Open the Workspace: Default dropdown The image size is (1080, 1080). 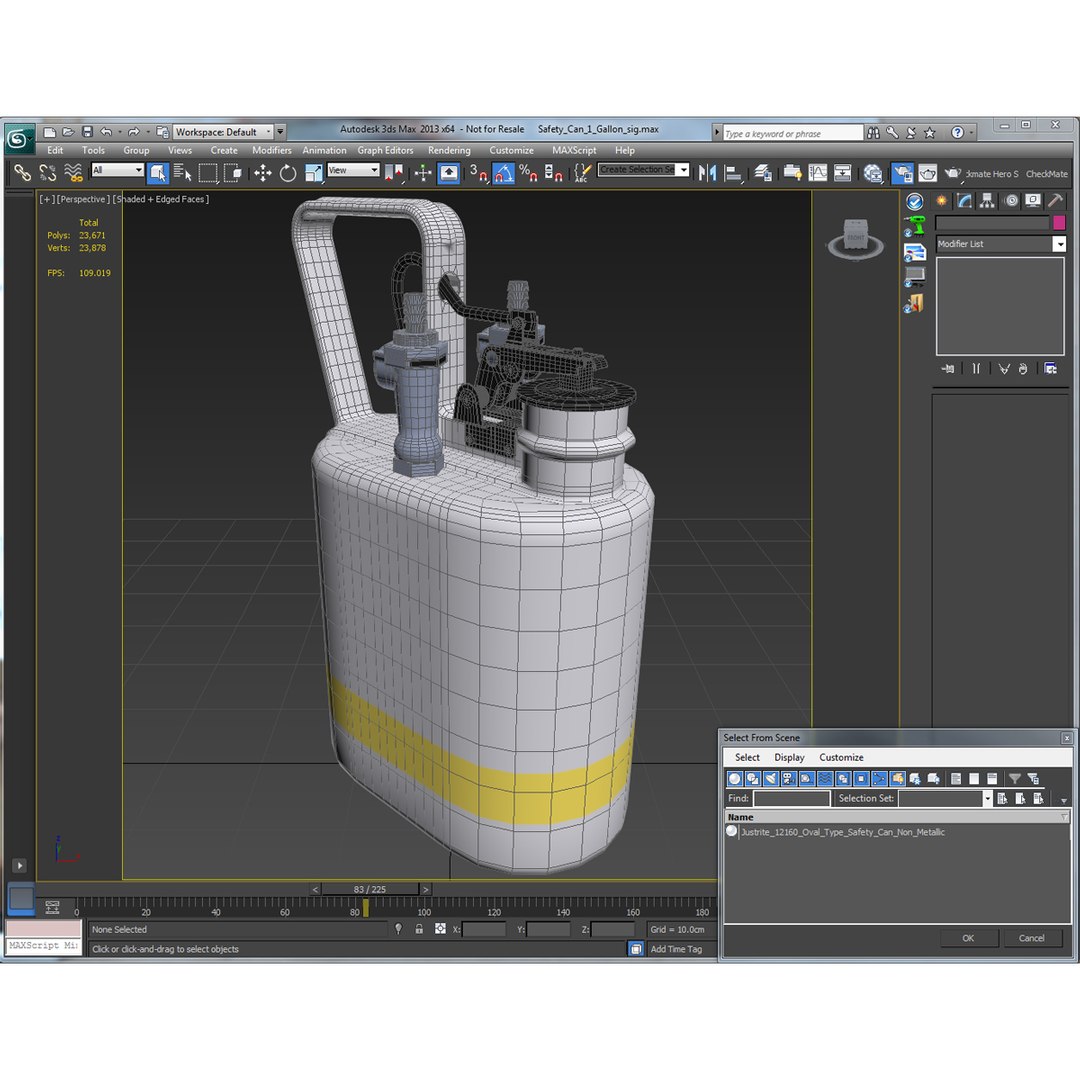point(222,132)
